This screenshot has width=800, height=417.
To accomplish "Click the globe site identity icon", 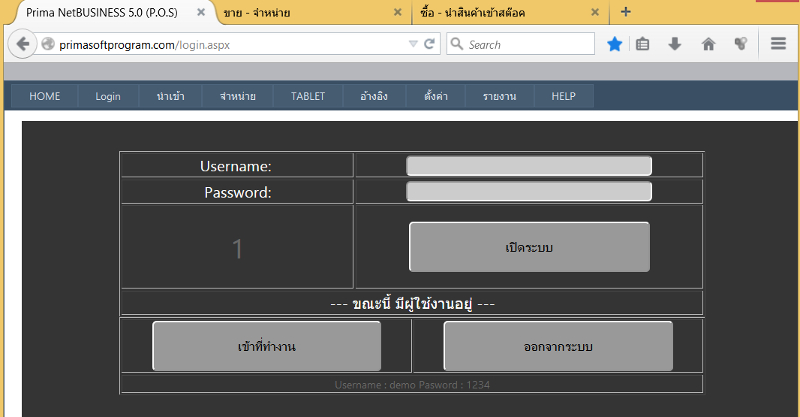I will coord(48,44).
